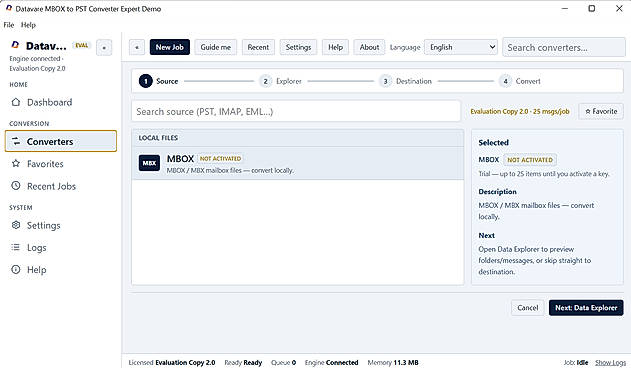This screenshot has width=631, height=368.
Task: Click the Dashboard home icon
Action: tap(16, 102)
